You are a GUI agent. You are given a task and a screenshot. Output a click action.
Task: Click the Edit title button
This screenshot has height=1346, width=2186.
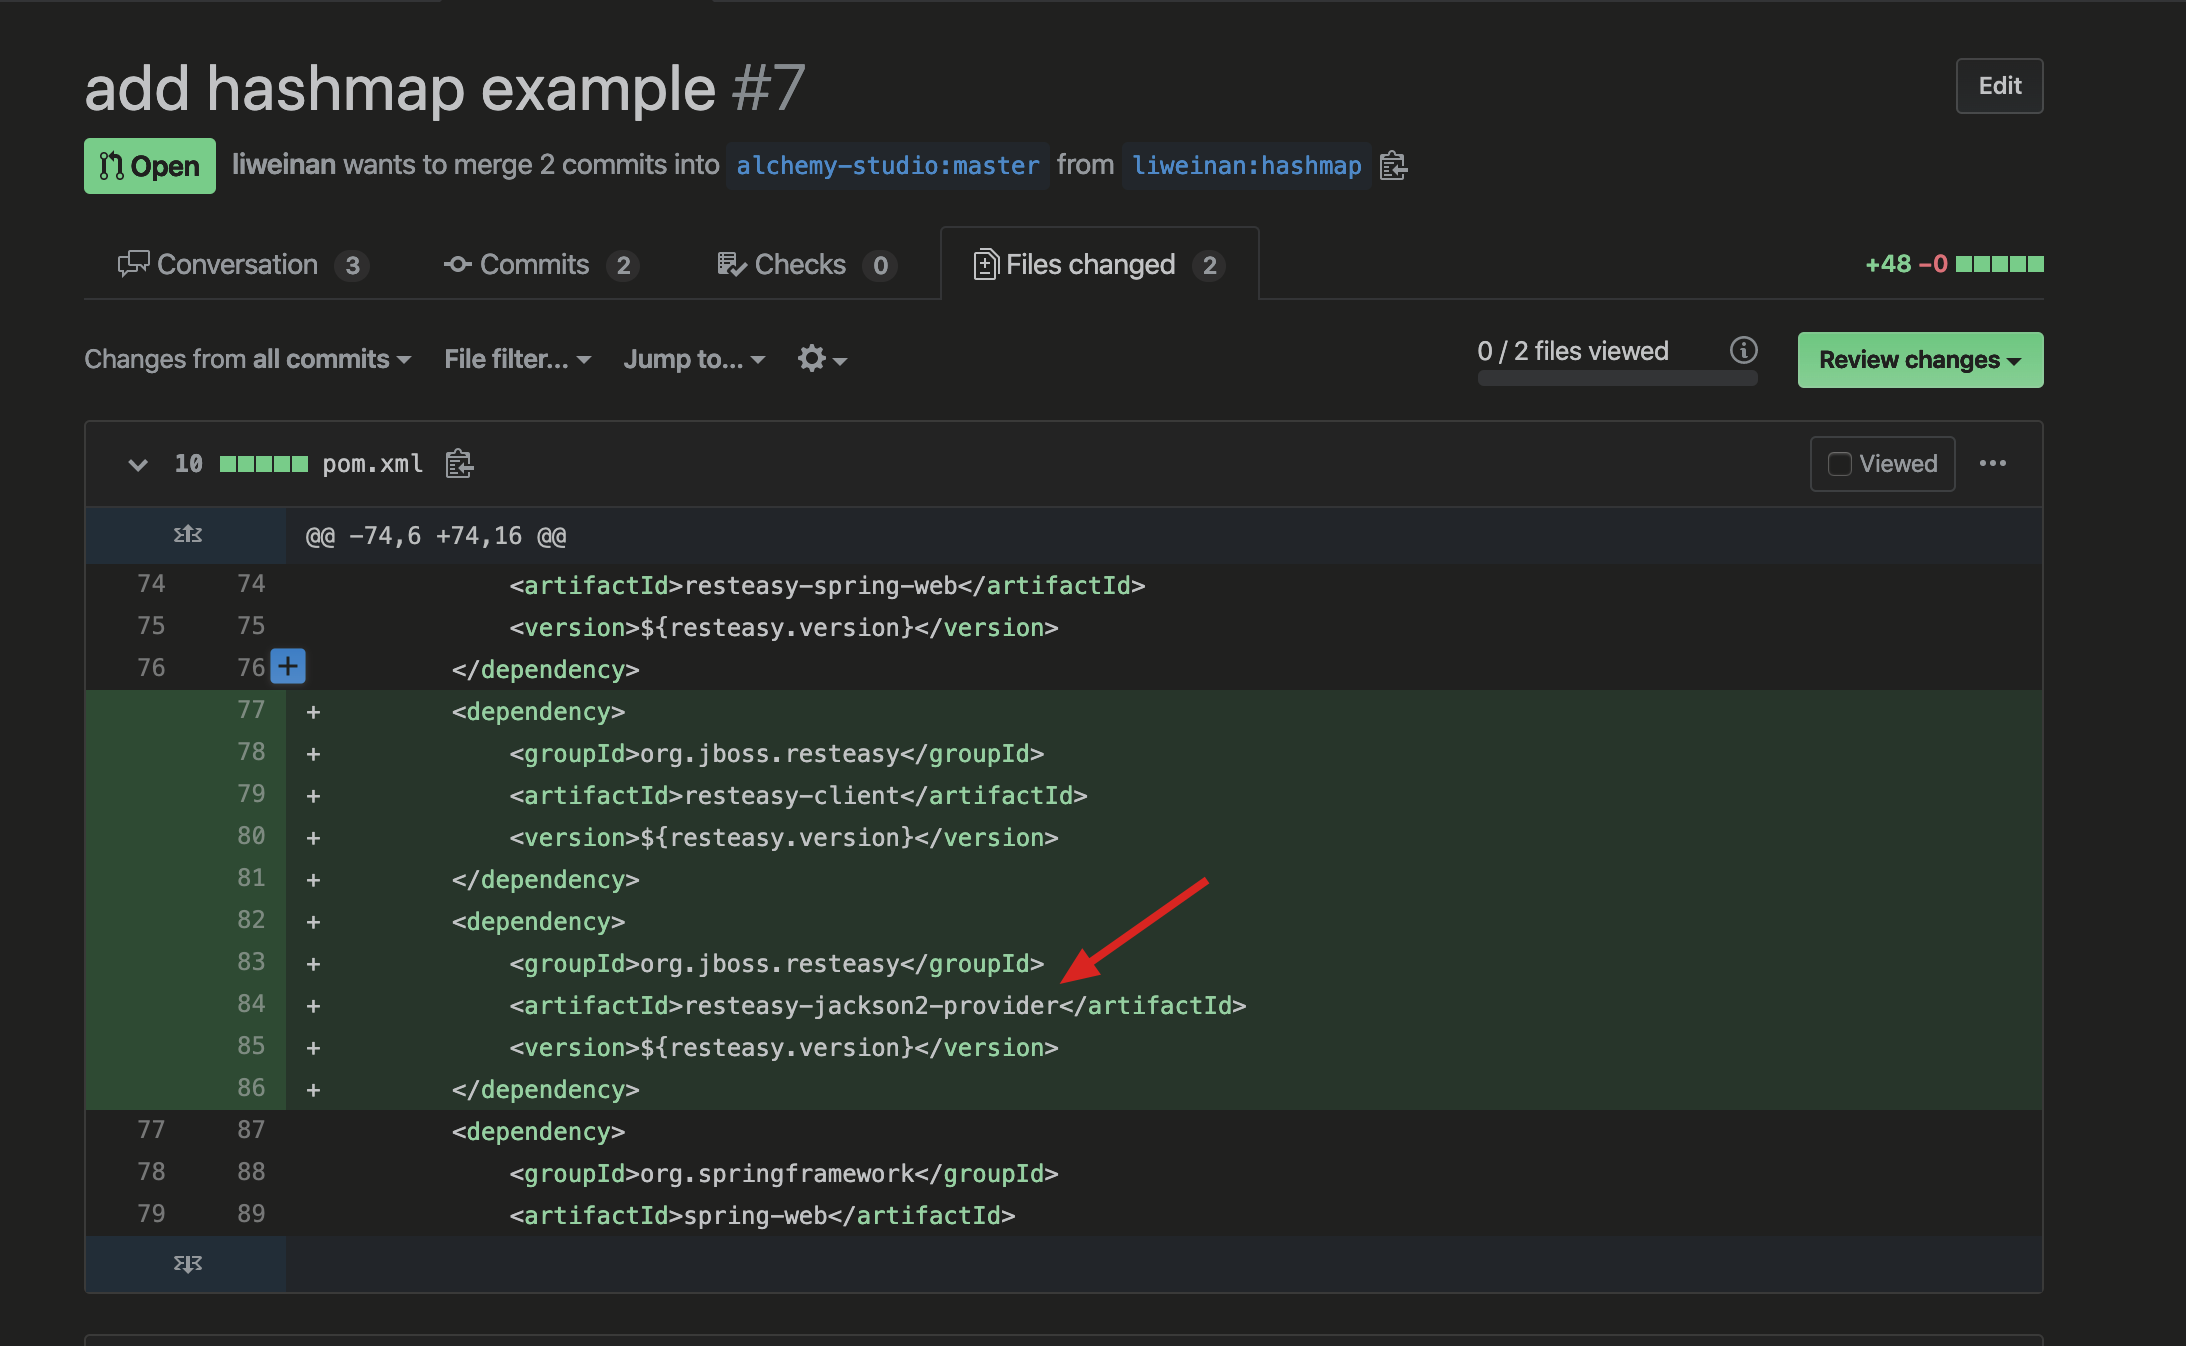(x=1998, y=86)
